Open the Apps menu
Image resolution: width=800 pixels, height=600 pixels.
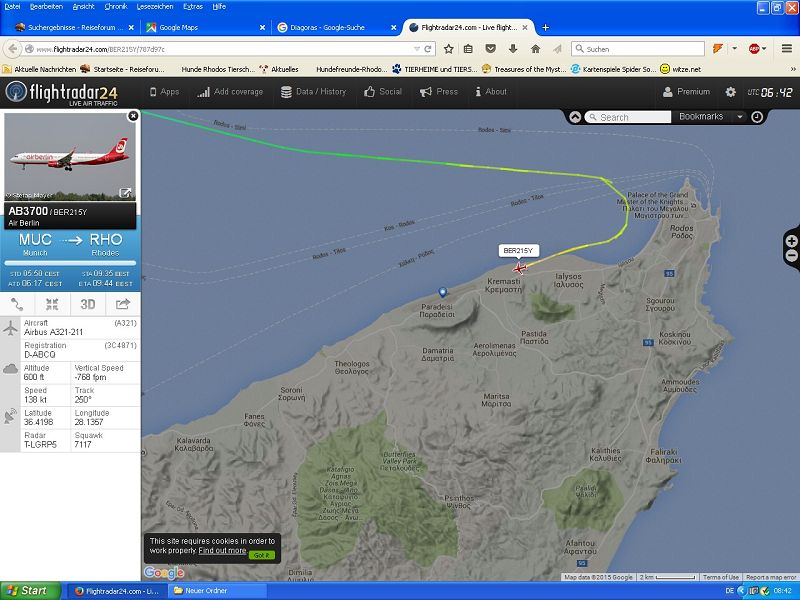(164, 92)
